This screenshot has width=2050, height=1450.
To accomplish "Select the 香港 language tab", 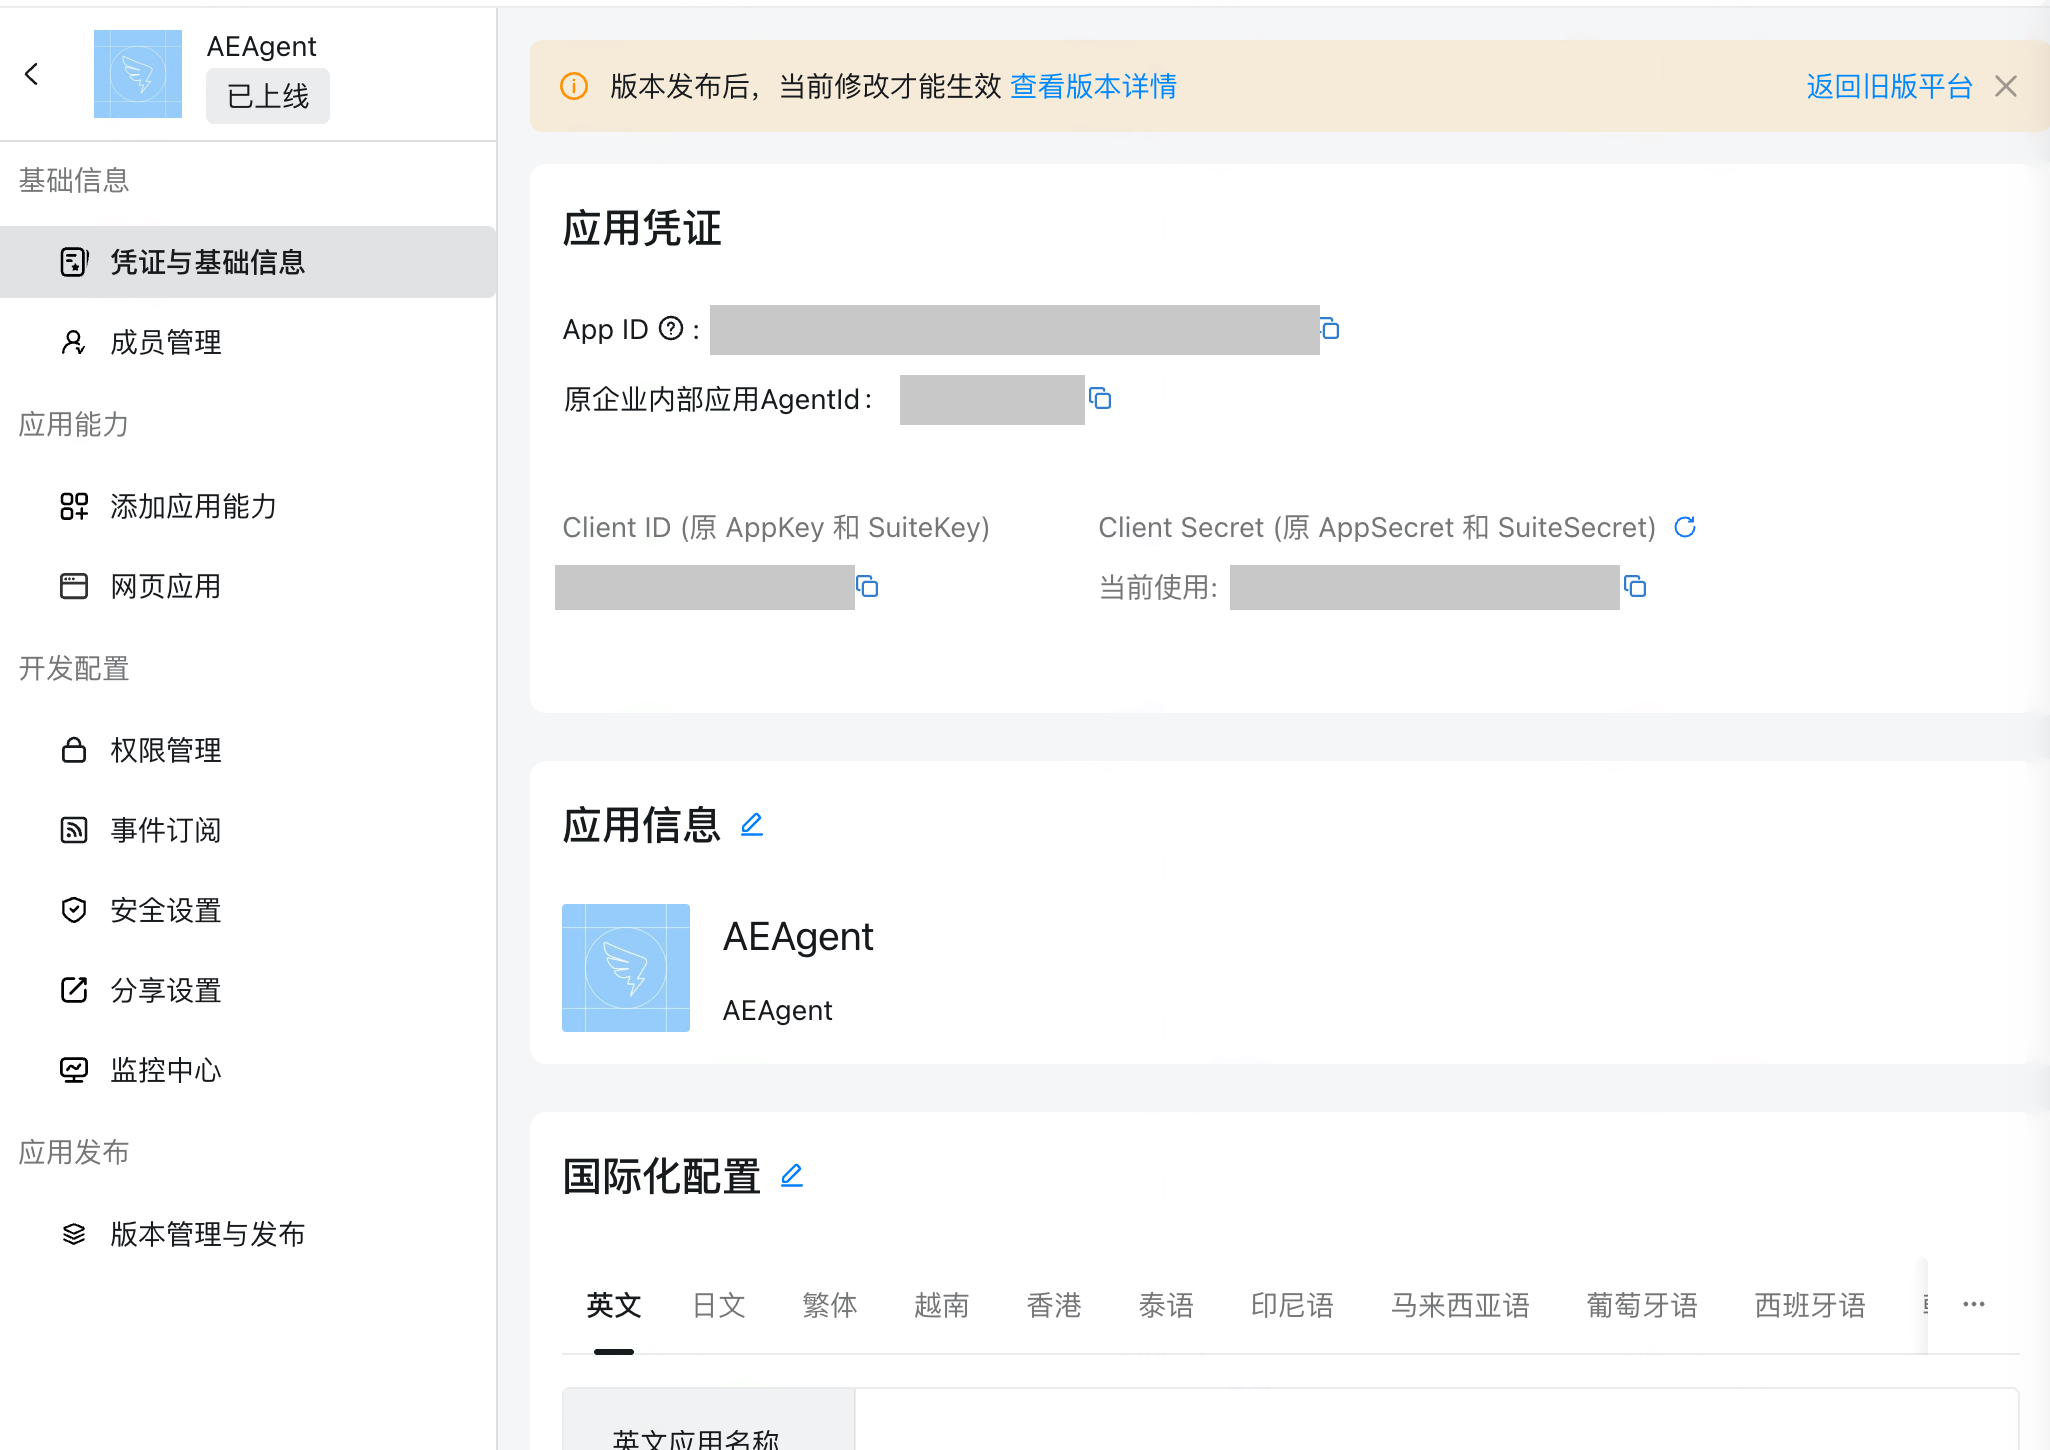I will coord(1054,1305).
